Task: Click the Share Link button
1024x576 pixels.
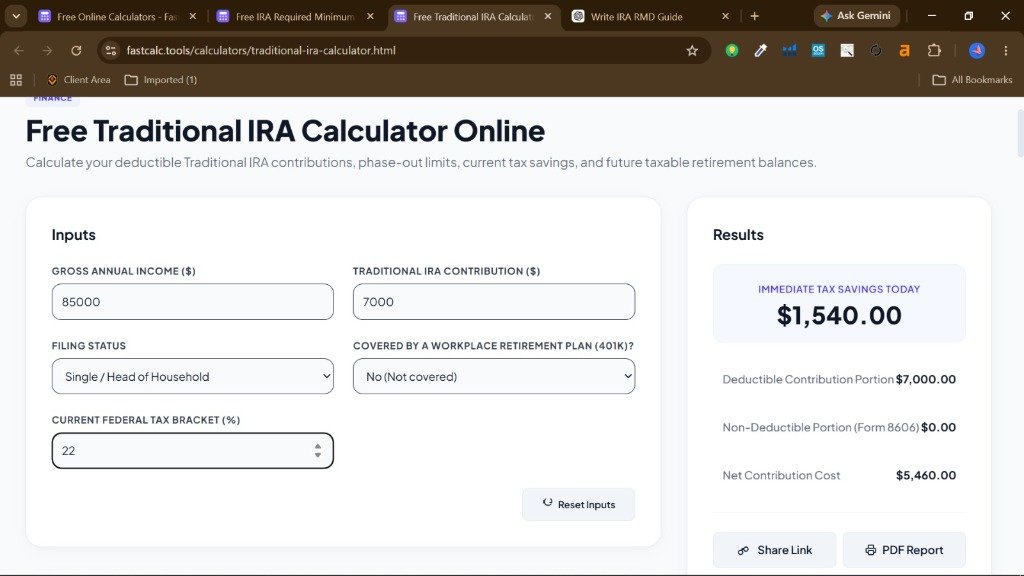Action: pos(775,550)
